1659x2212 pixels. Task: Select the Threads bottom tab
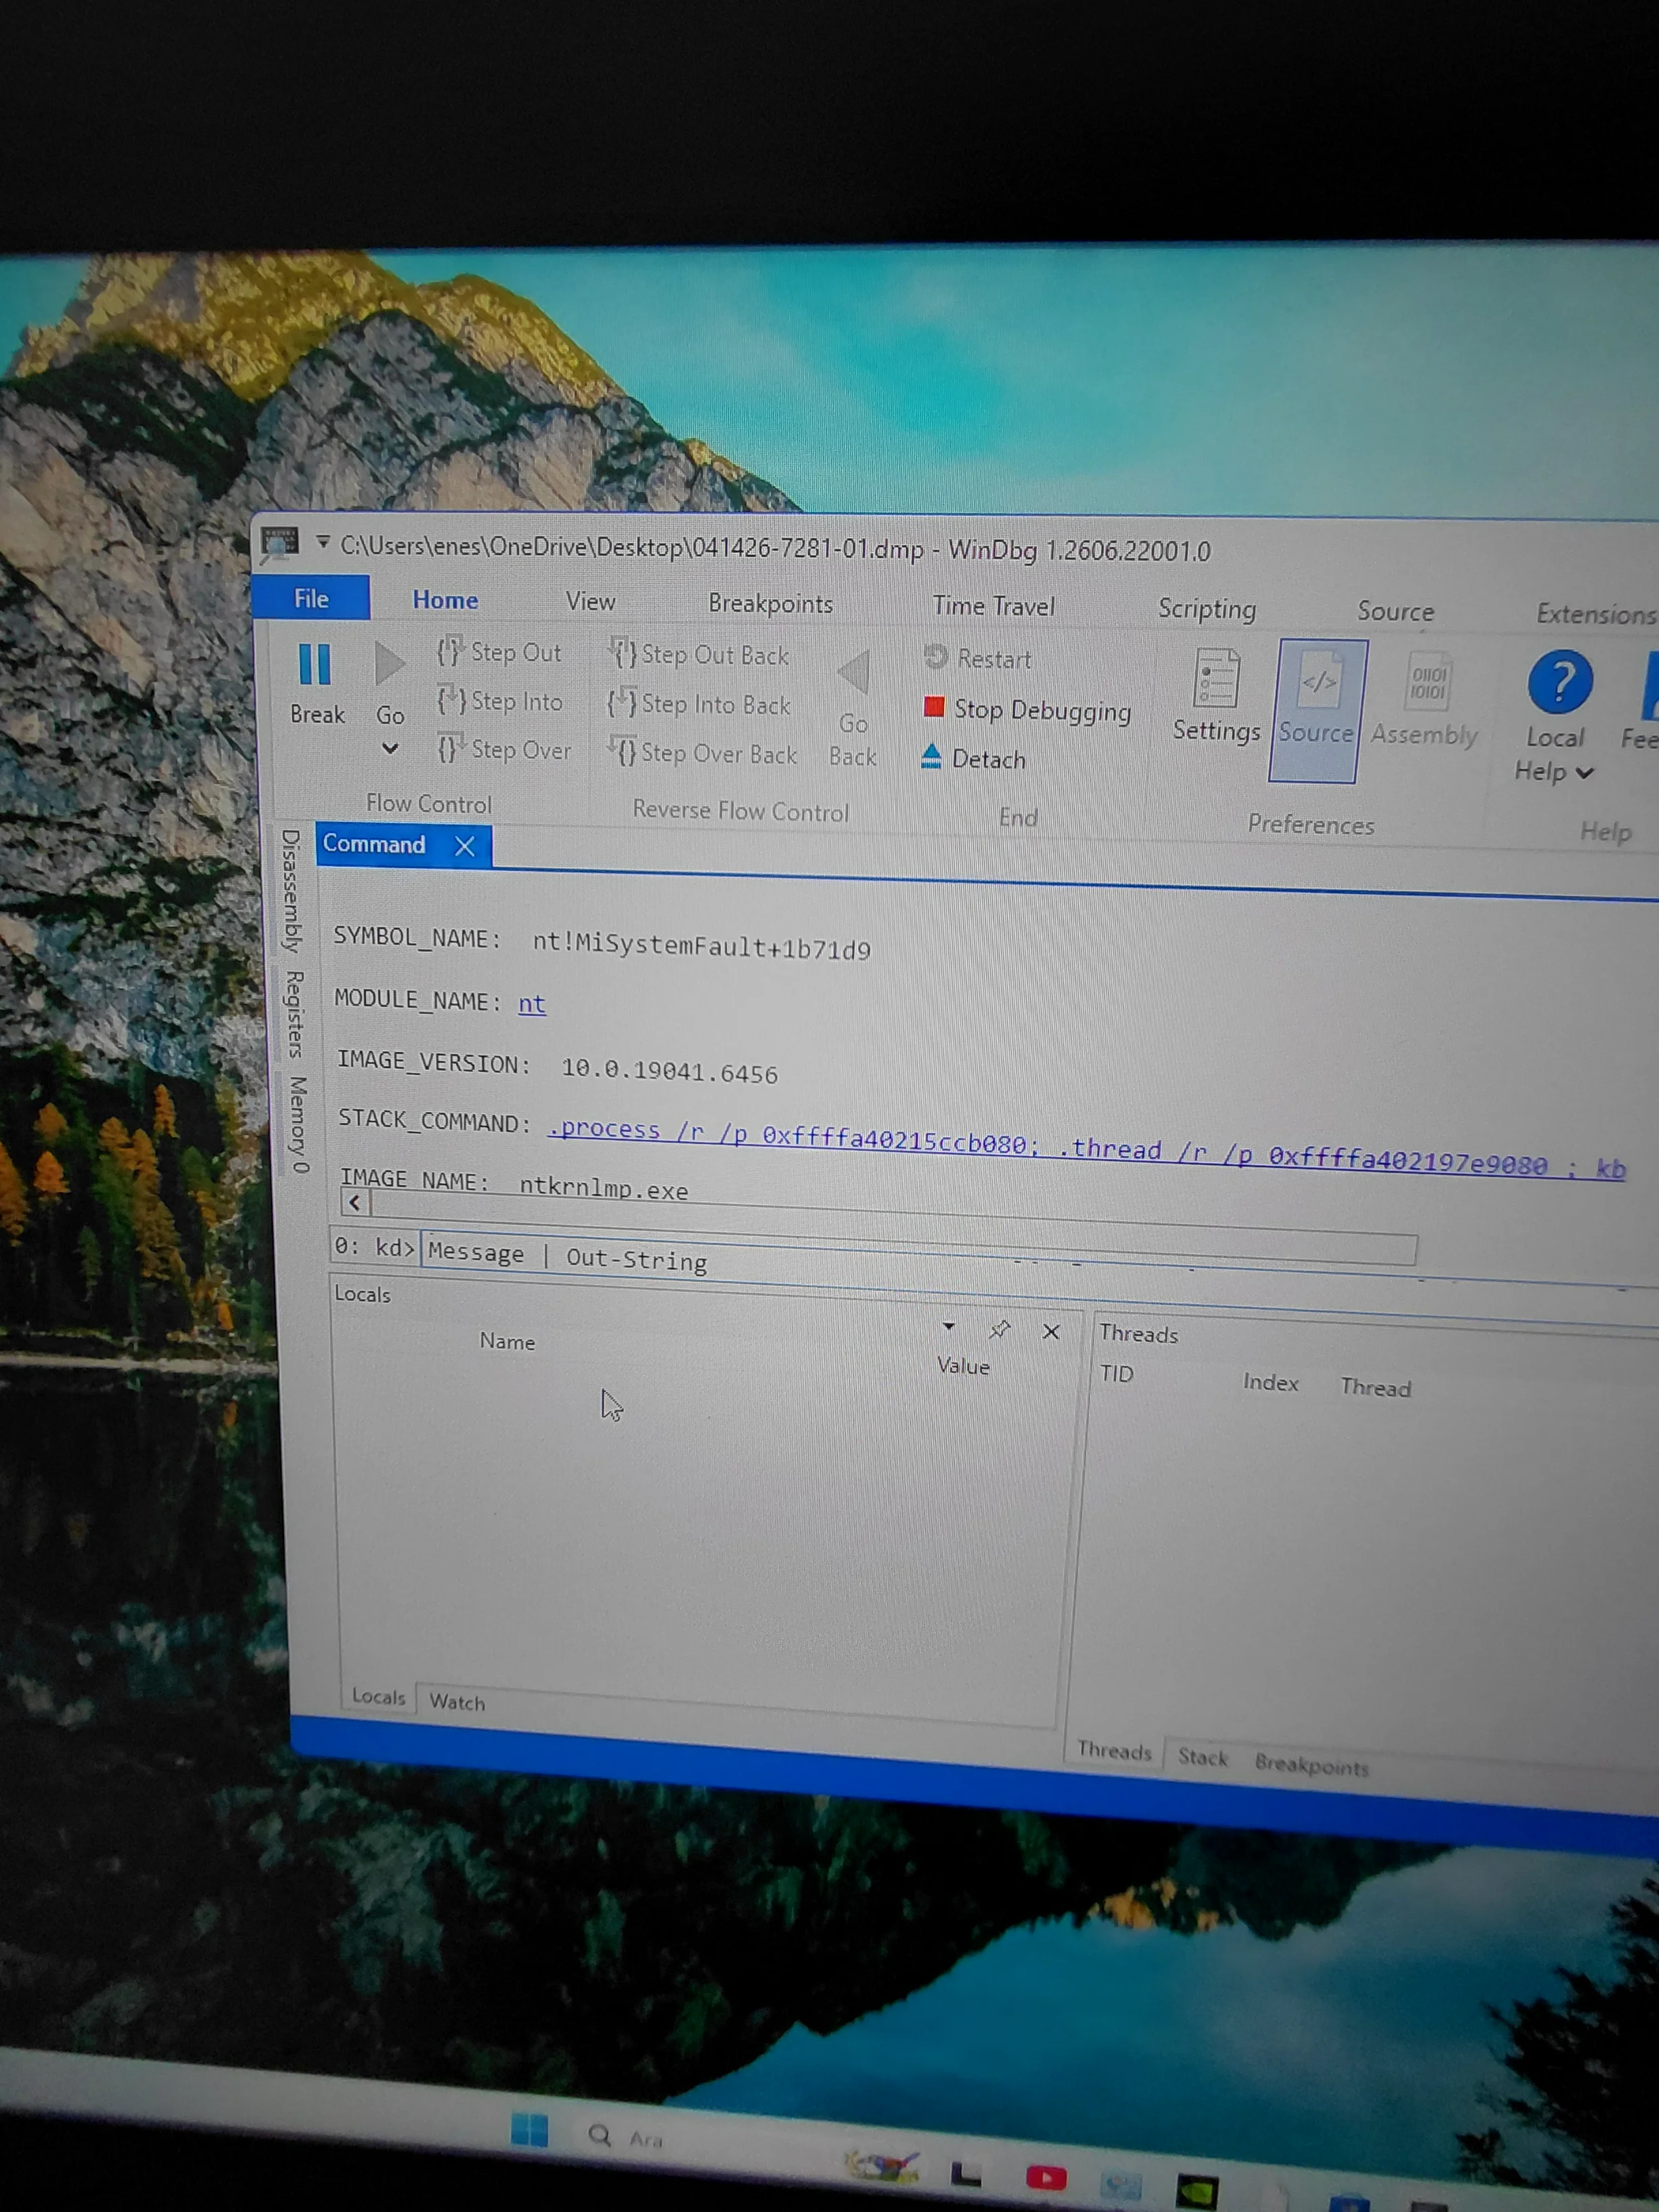pos(1114,1750)
